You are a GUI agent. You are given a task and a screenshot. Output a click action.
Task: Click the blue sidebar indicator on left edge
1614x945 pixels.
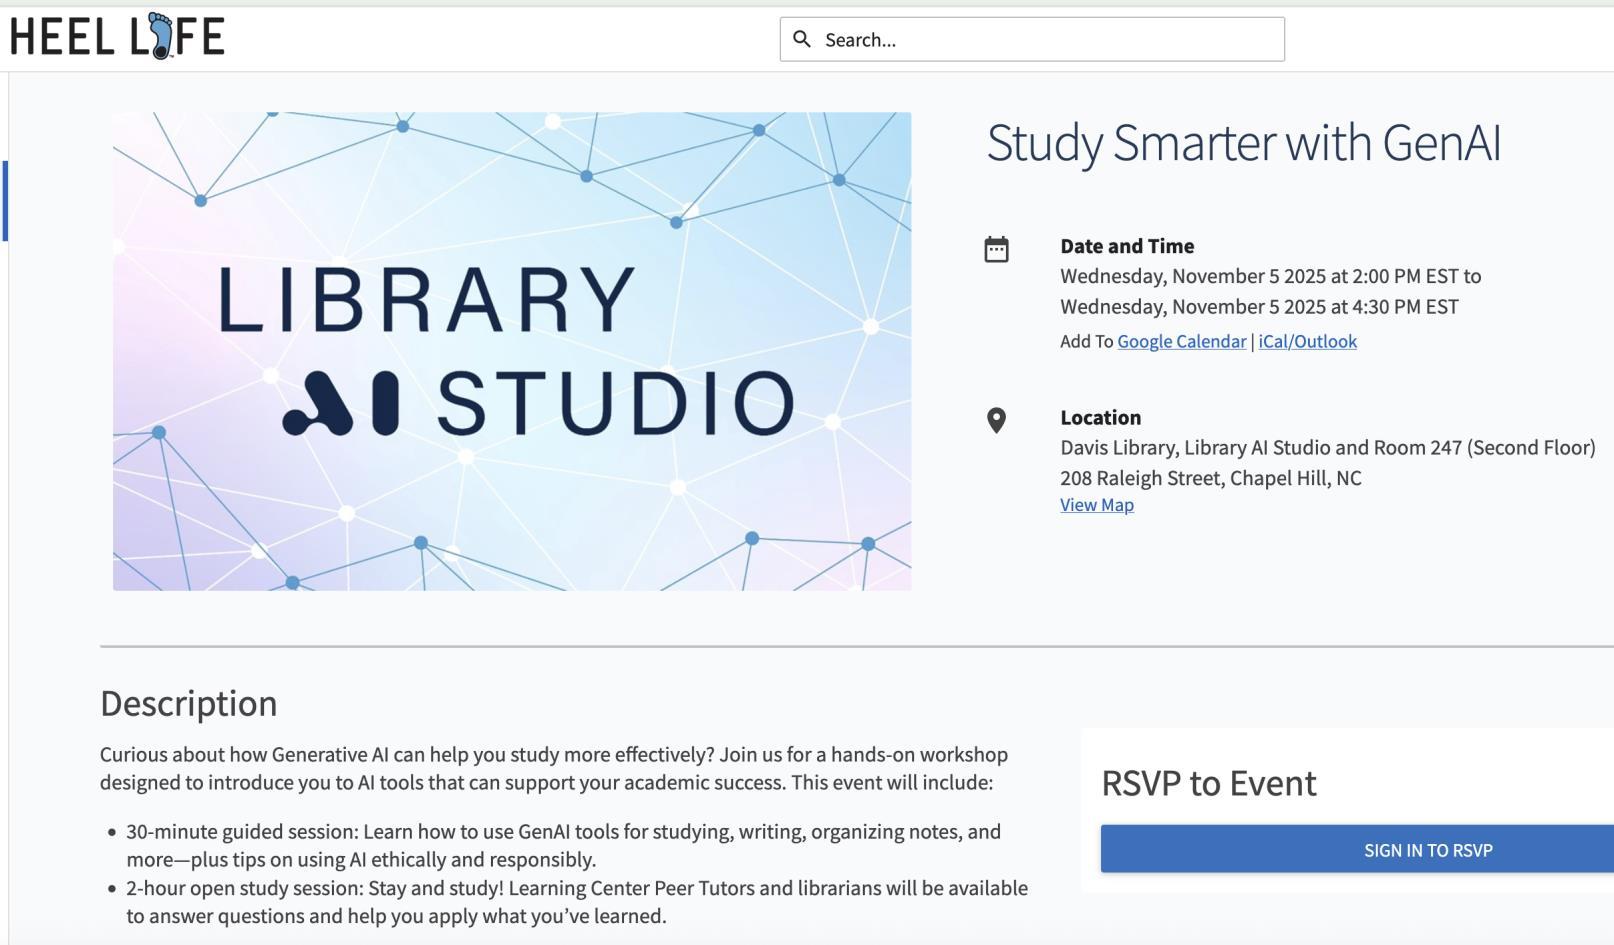click(5, 201)
